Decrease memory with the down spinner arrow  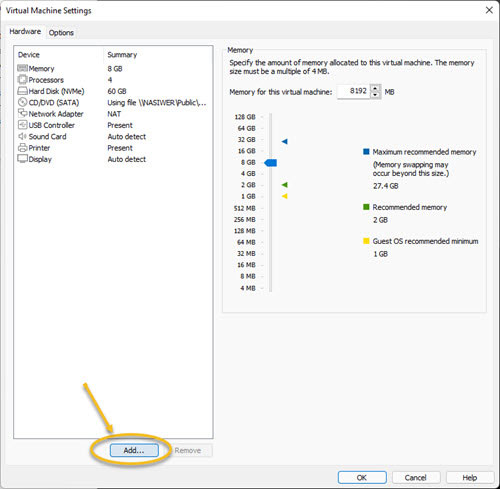[376, 95]
